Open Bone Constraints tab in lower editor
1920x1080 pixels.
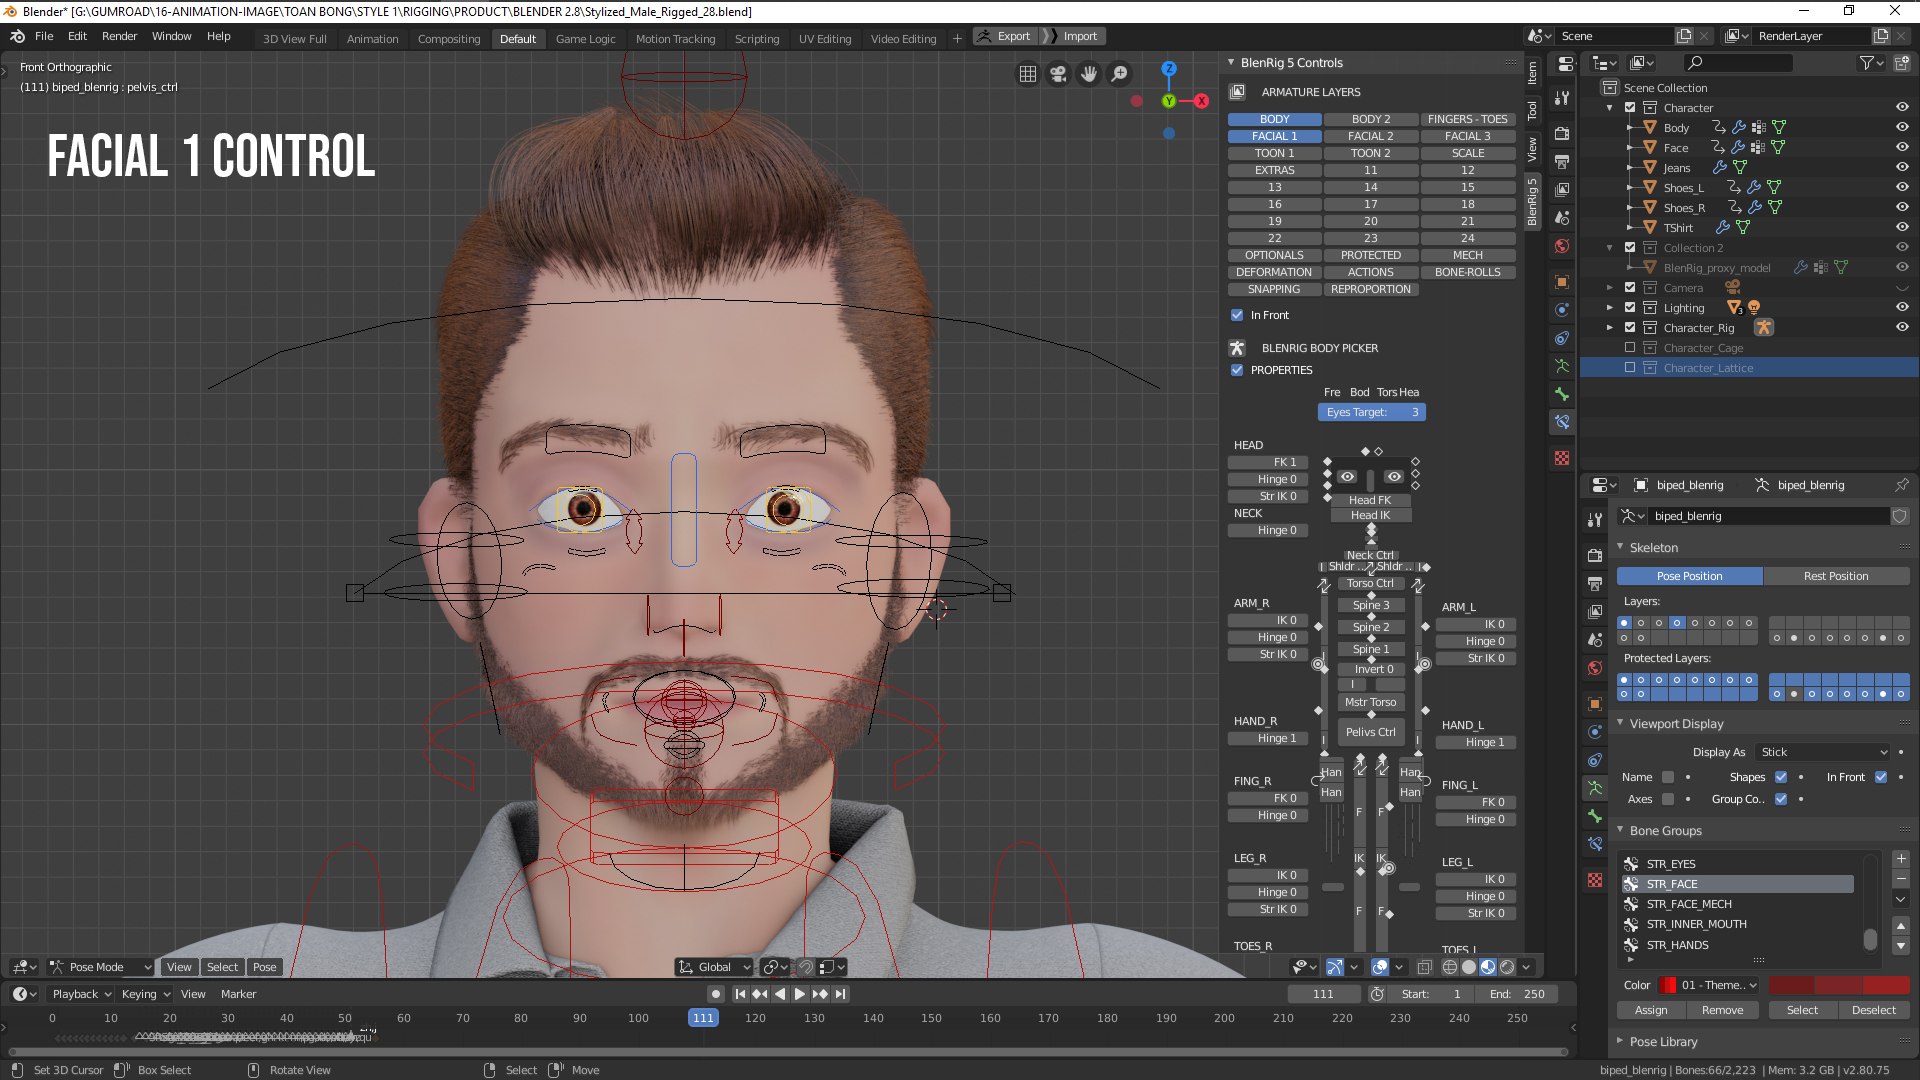tap(1595, 844)
